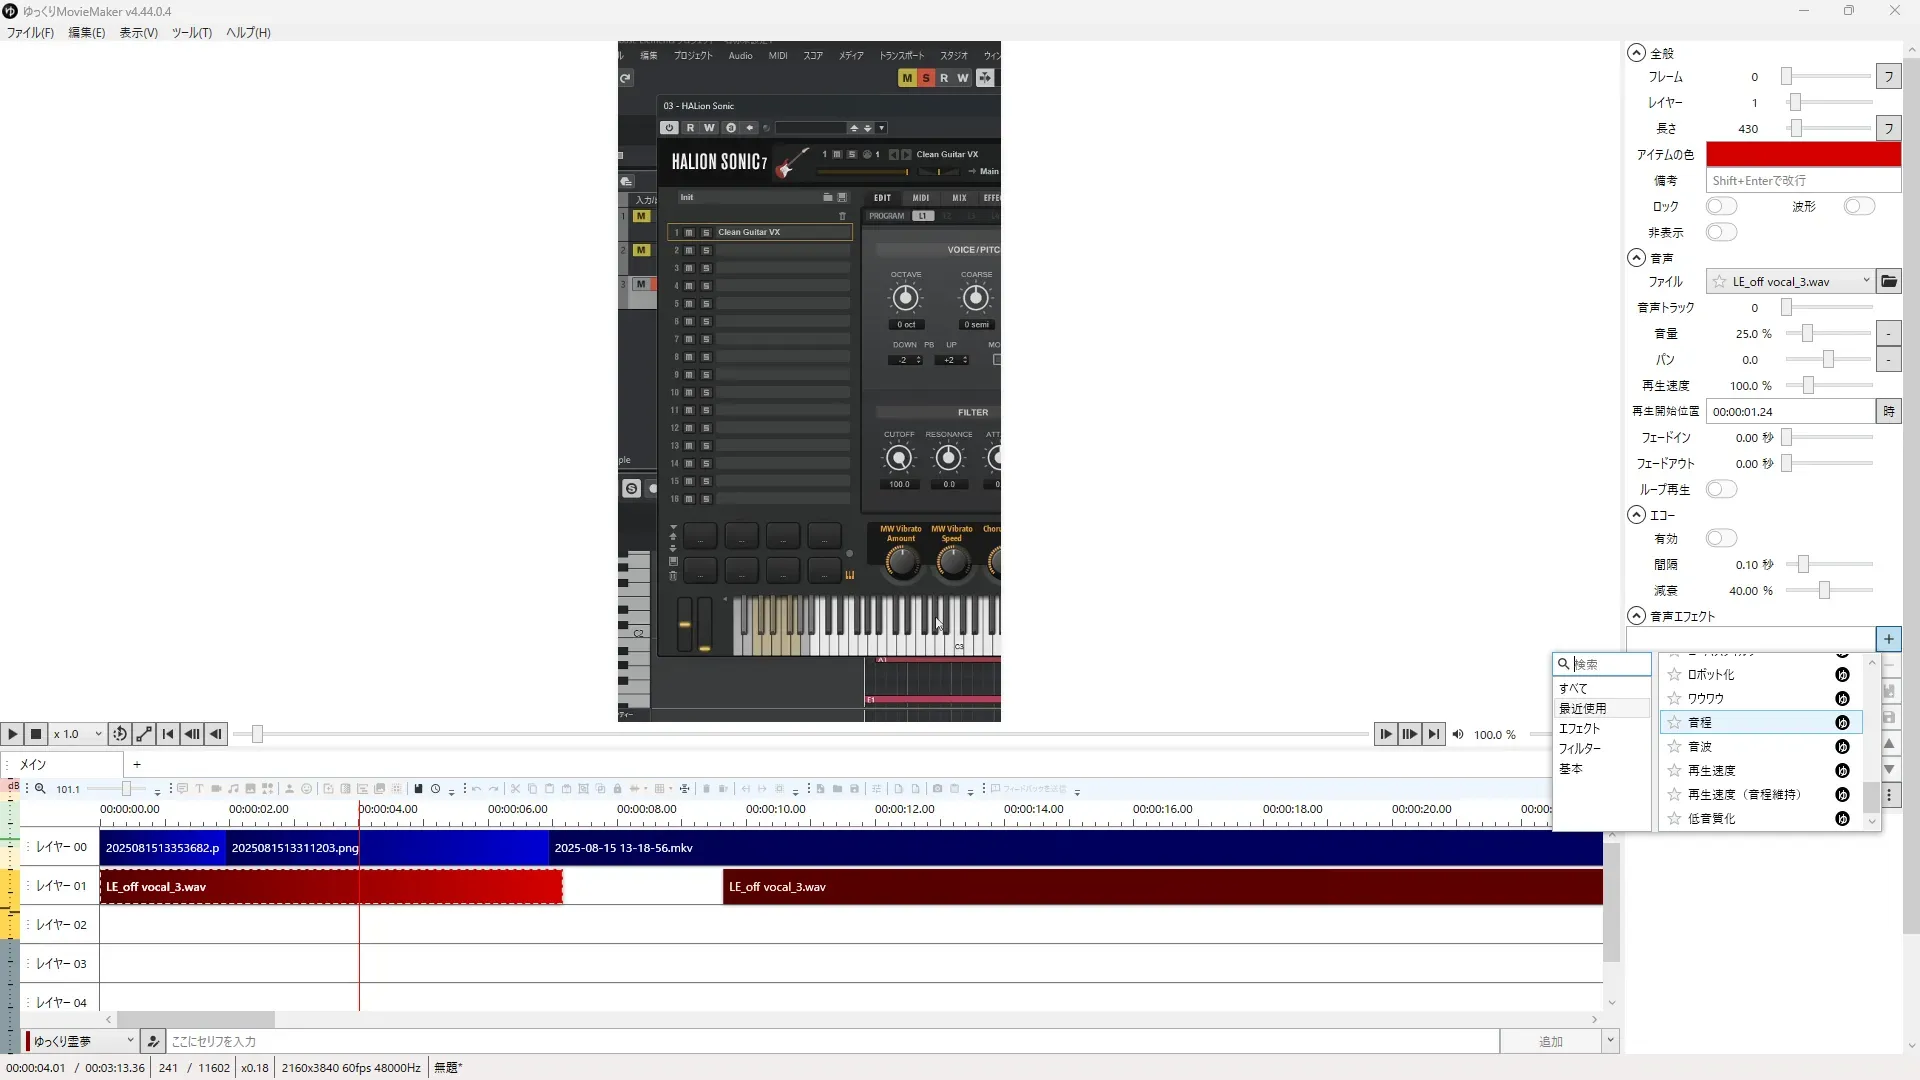Open the ファイル(F) menu

(x=30, y=32)
